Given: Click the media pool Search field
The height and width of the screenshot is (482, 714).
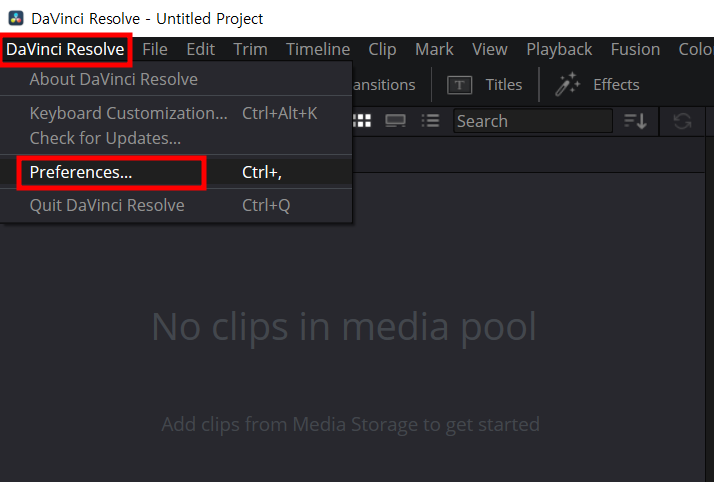Looking at the screenshot, I should [x=533, y=121].
